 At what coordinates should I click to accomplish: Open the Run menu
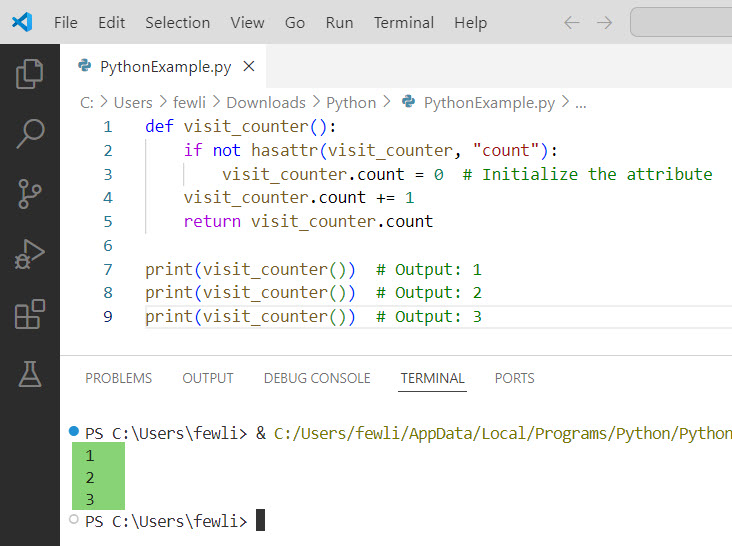[339, 22]
